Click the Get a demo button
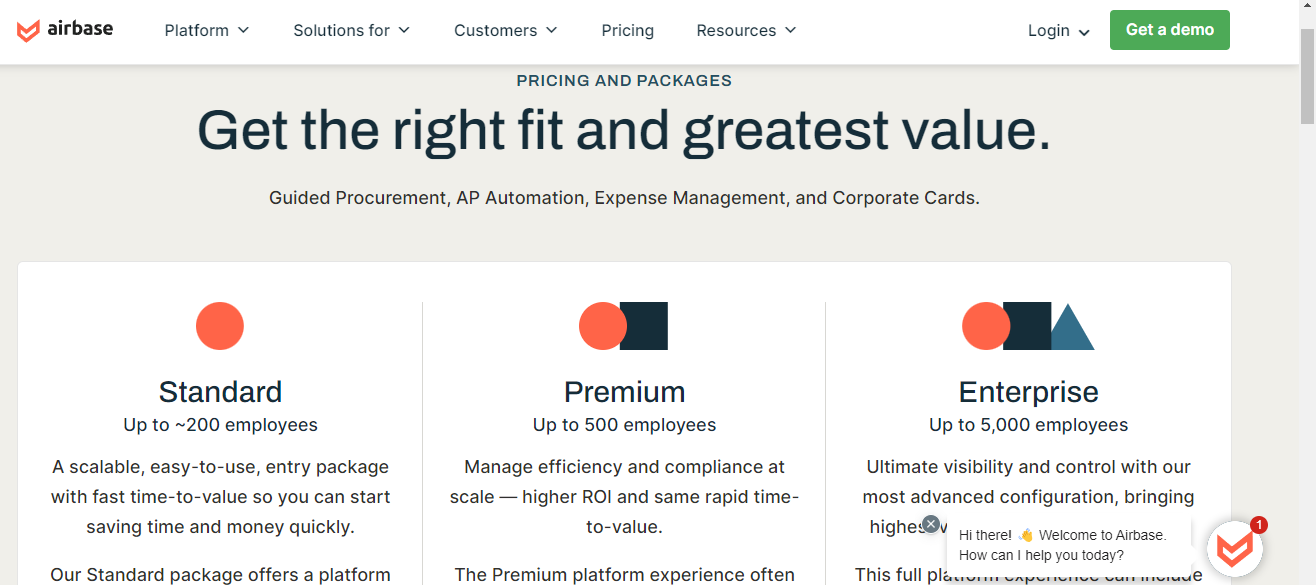1316x585 pixels. (x=1169, y=30)
